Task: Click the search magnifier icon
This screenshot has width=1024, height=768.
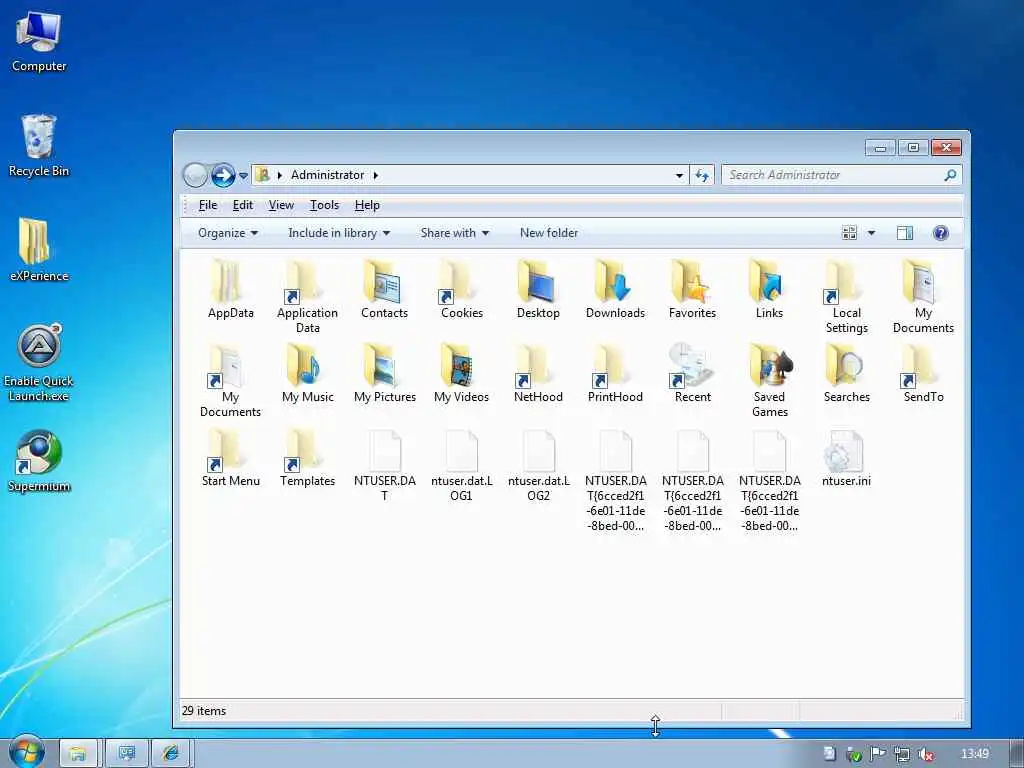Action: tap(950, 175)
